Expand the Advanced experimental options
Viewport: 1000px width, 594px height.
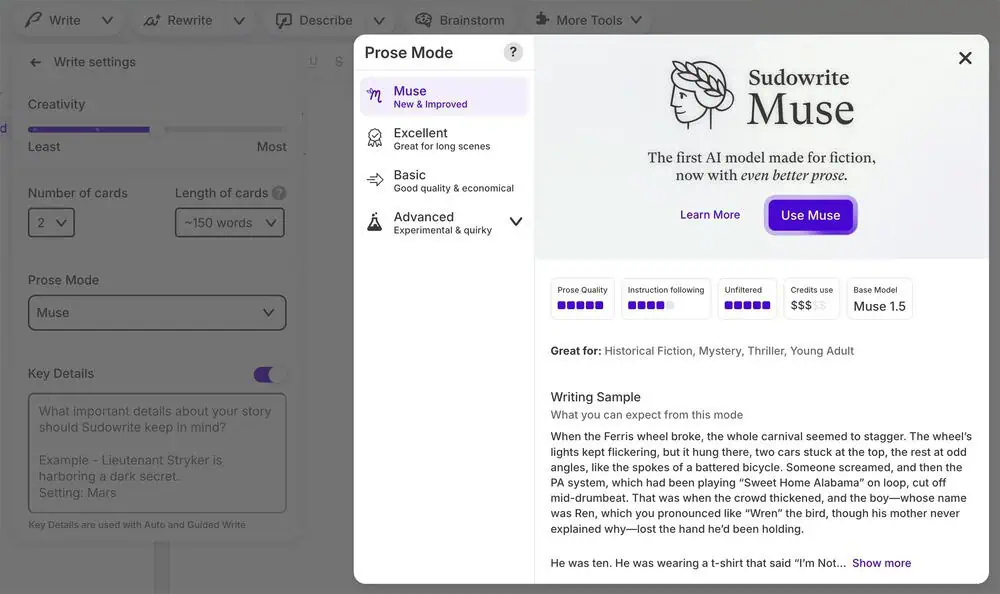tap(516, 221)
